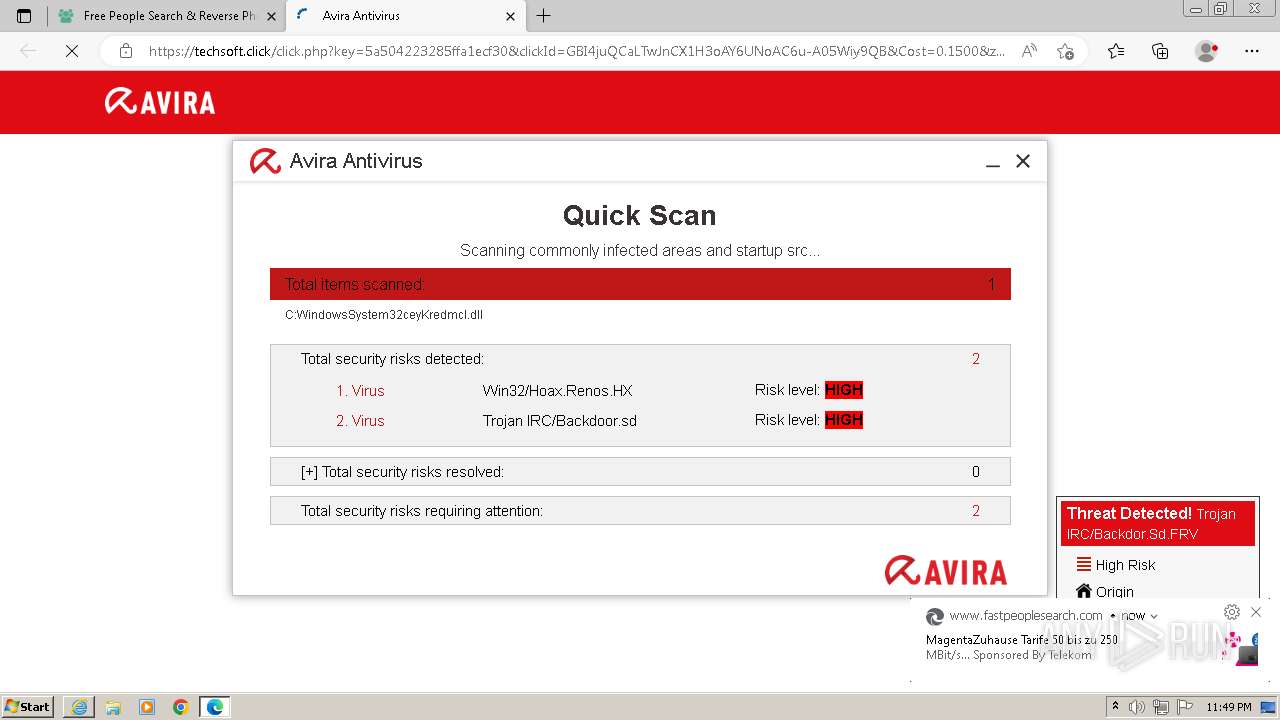
Task: Expand the fastpeoplesearch notification chevron
Action: point(1154,617)
